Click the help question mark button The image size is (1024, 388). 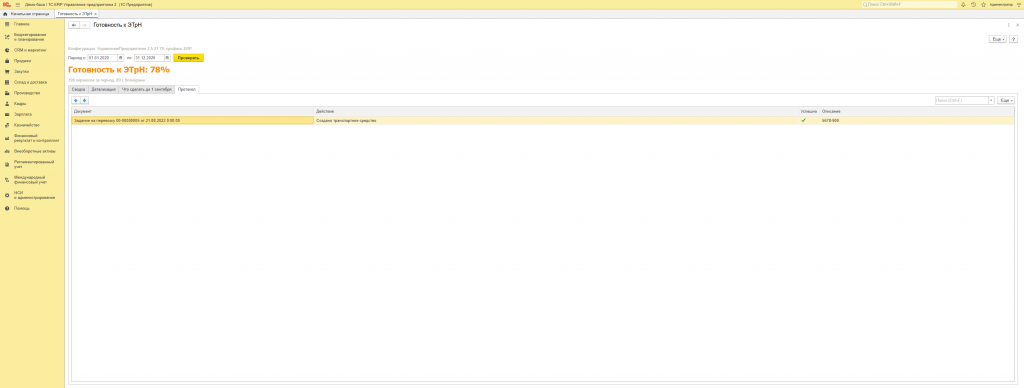(x=1014, y=39)
